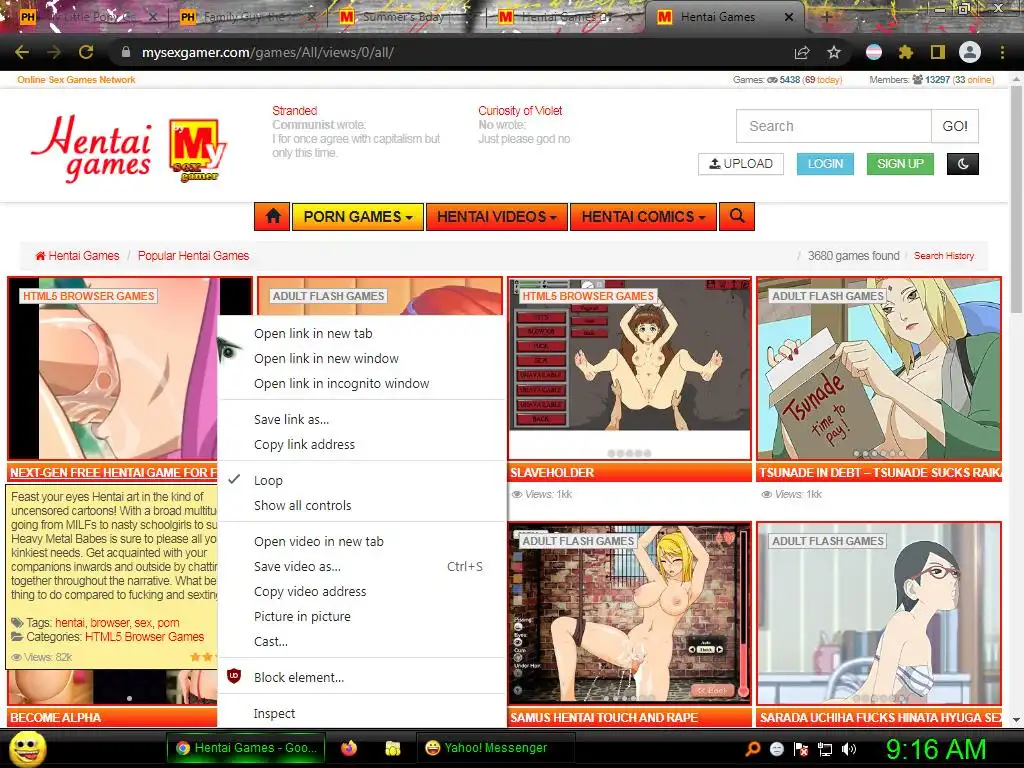Click the share page icon in address bar
Image resolution: width=1024 pixels, height=768 pixels.
802,52
